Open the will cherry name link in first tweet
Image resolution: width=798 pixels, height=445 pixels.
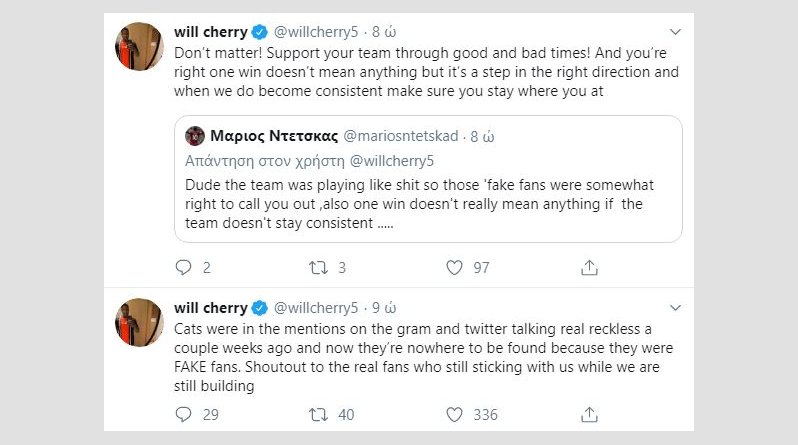pyautogui.click(x=209, y=31)
